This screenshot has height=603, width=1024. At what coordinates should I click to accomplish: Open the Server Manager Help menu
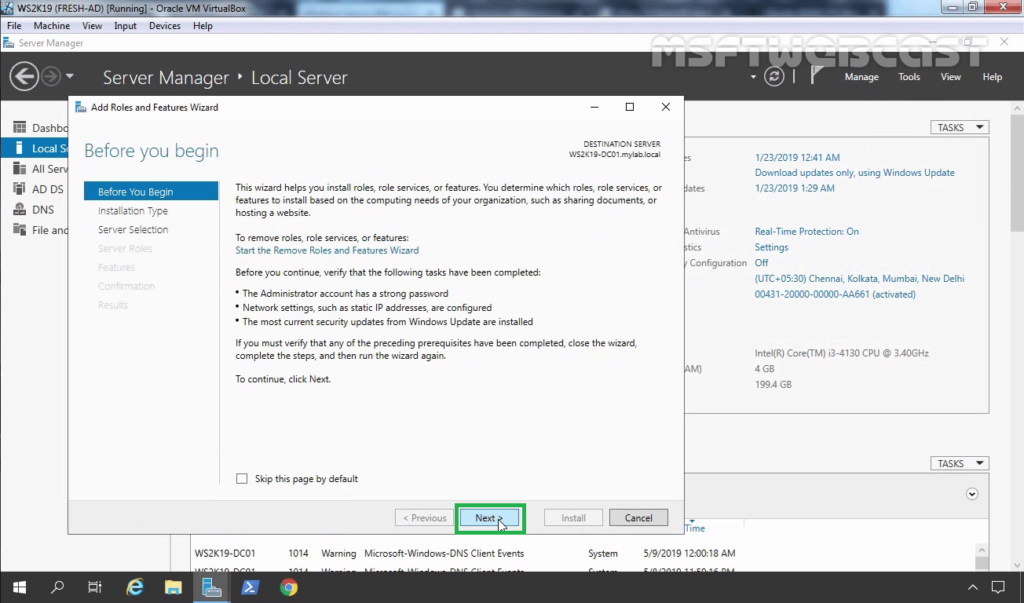coord(992,76)
